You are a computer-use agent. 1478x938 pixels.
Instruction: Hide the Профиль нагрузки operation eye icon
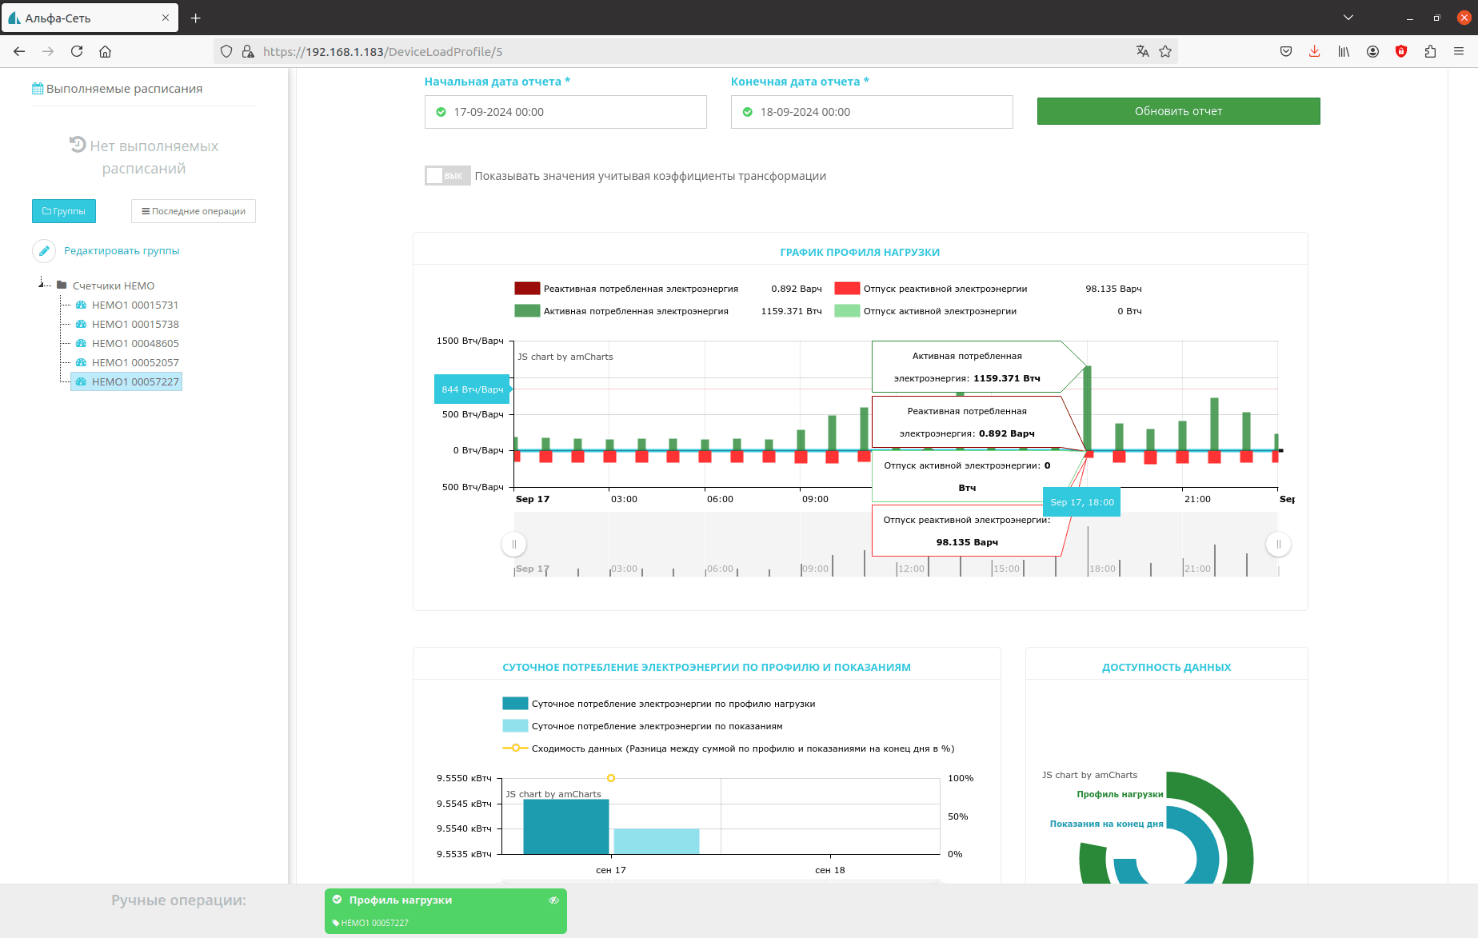(x=553, y=900)
